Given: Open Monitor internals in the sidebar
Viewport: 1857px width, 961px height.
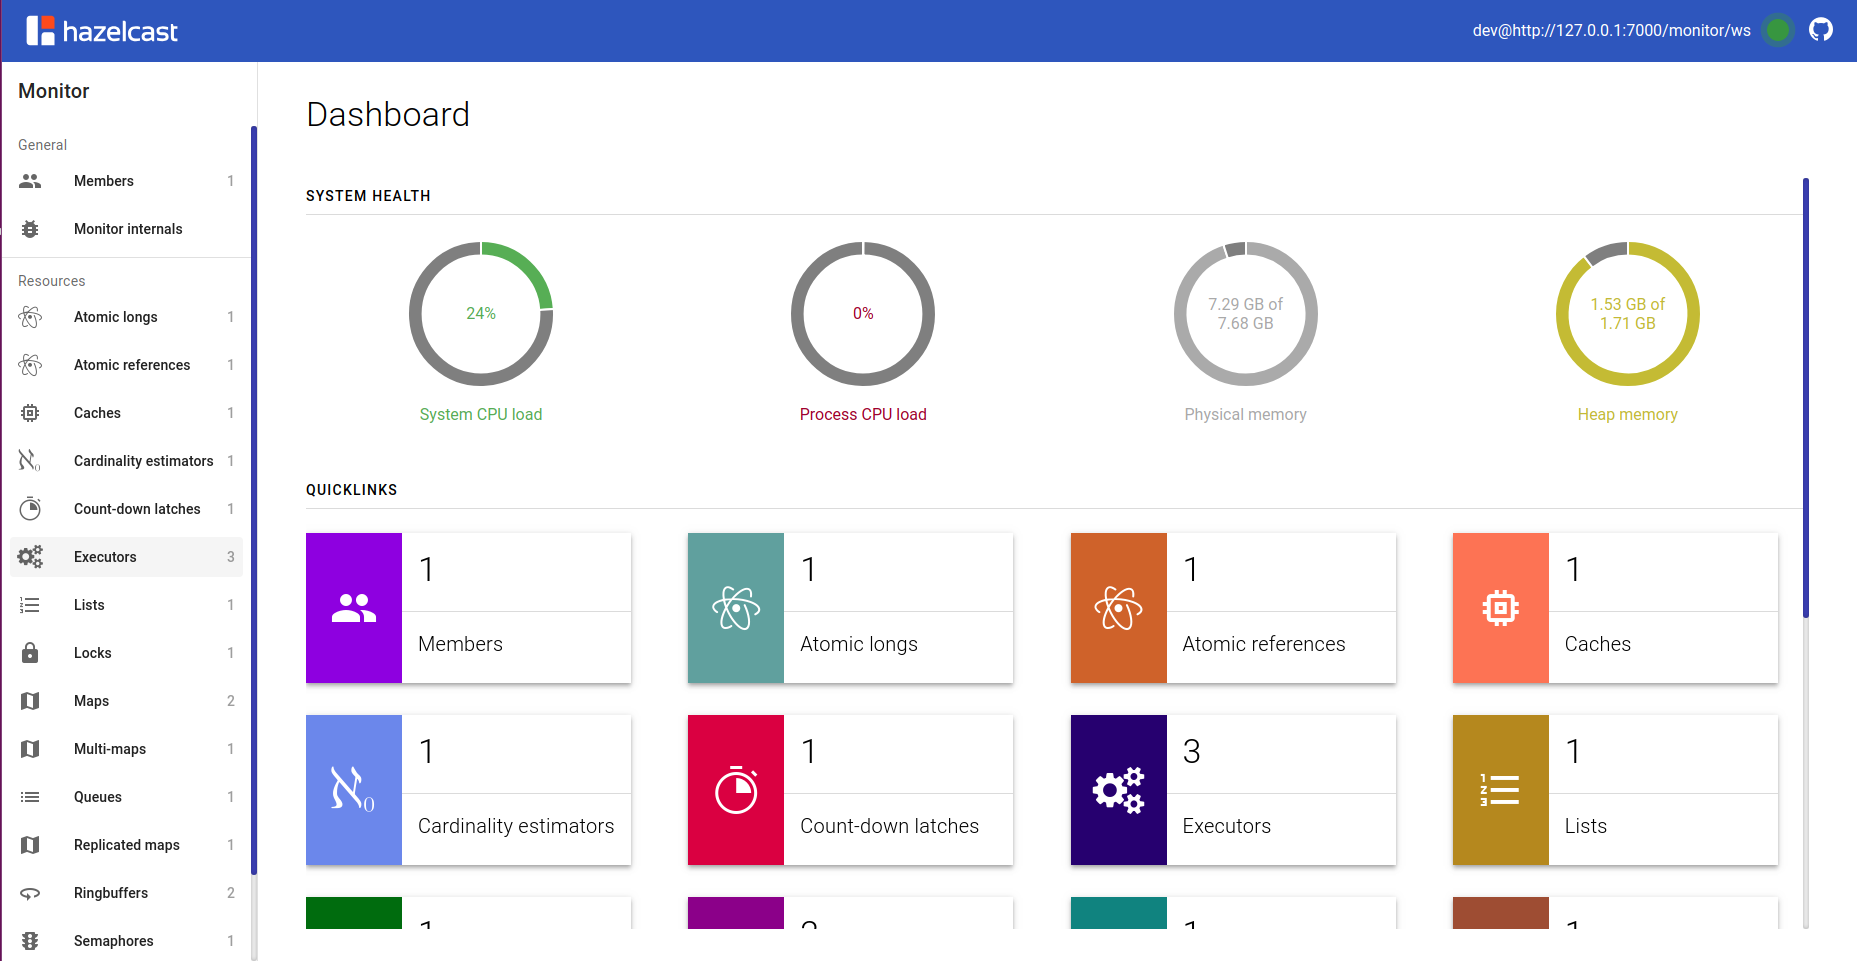Looking at the screenshot, I should pyautogui.click(x=126, y=229).
